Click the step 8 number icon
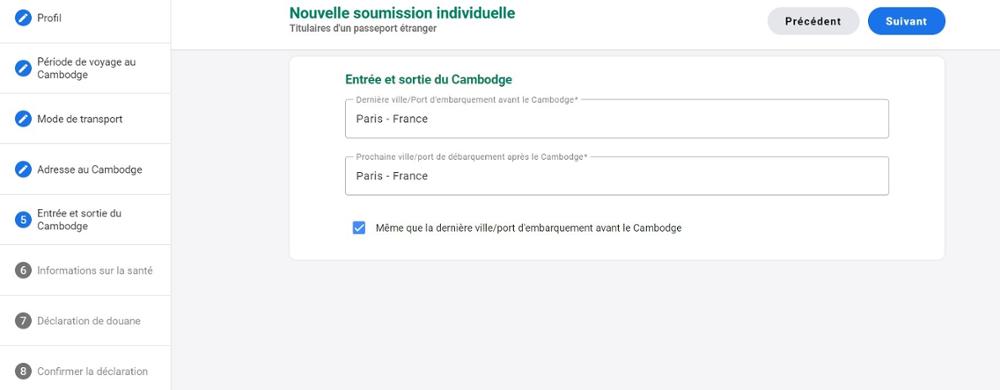1000x390 pixels. point(23,371)
